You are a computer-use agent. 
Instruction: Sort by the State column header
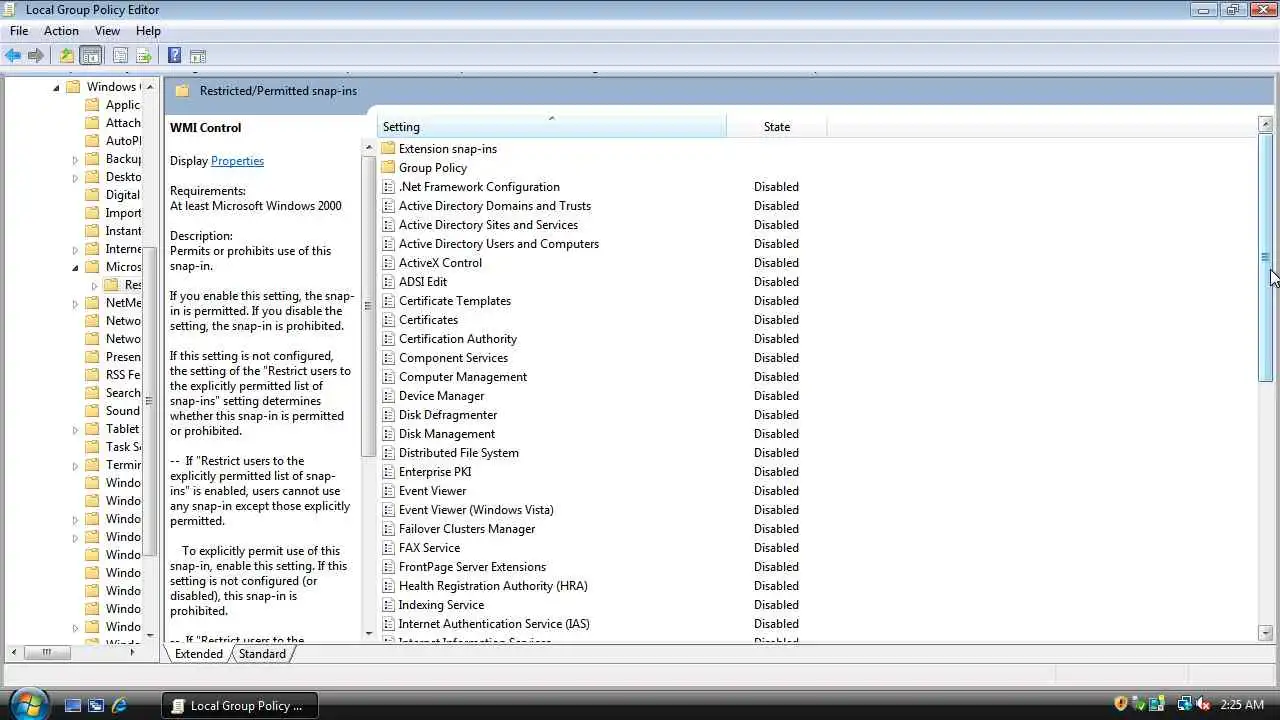pyautogui.click(x=777, y=127)
